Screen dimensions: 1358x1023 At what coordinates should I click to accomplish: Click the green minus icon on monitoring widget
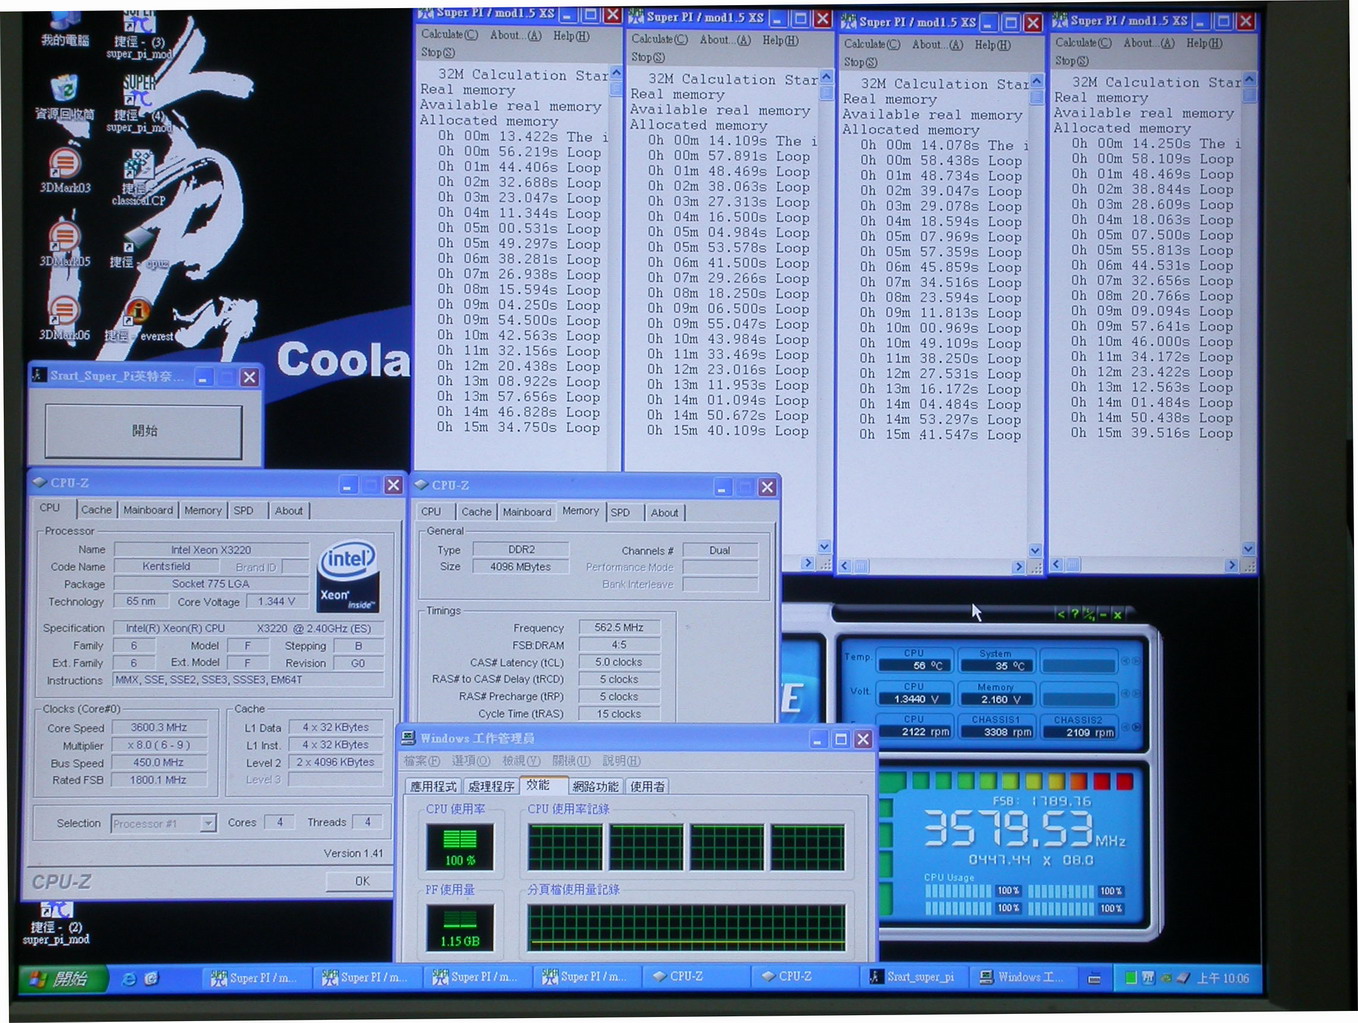coord(1103,614)
